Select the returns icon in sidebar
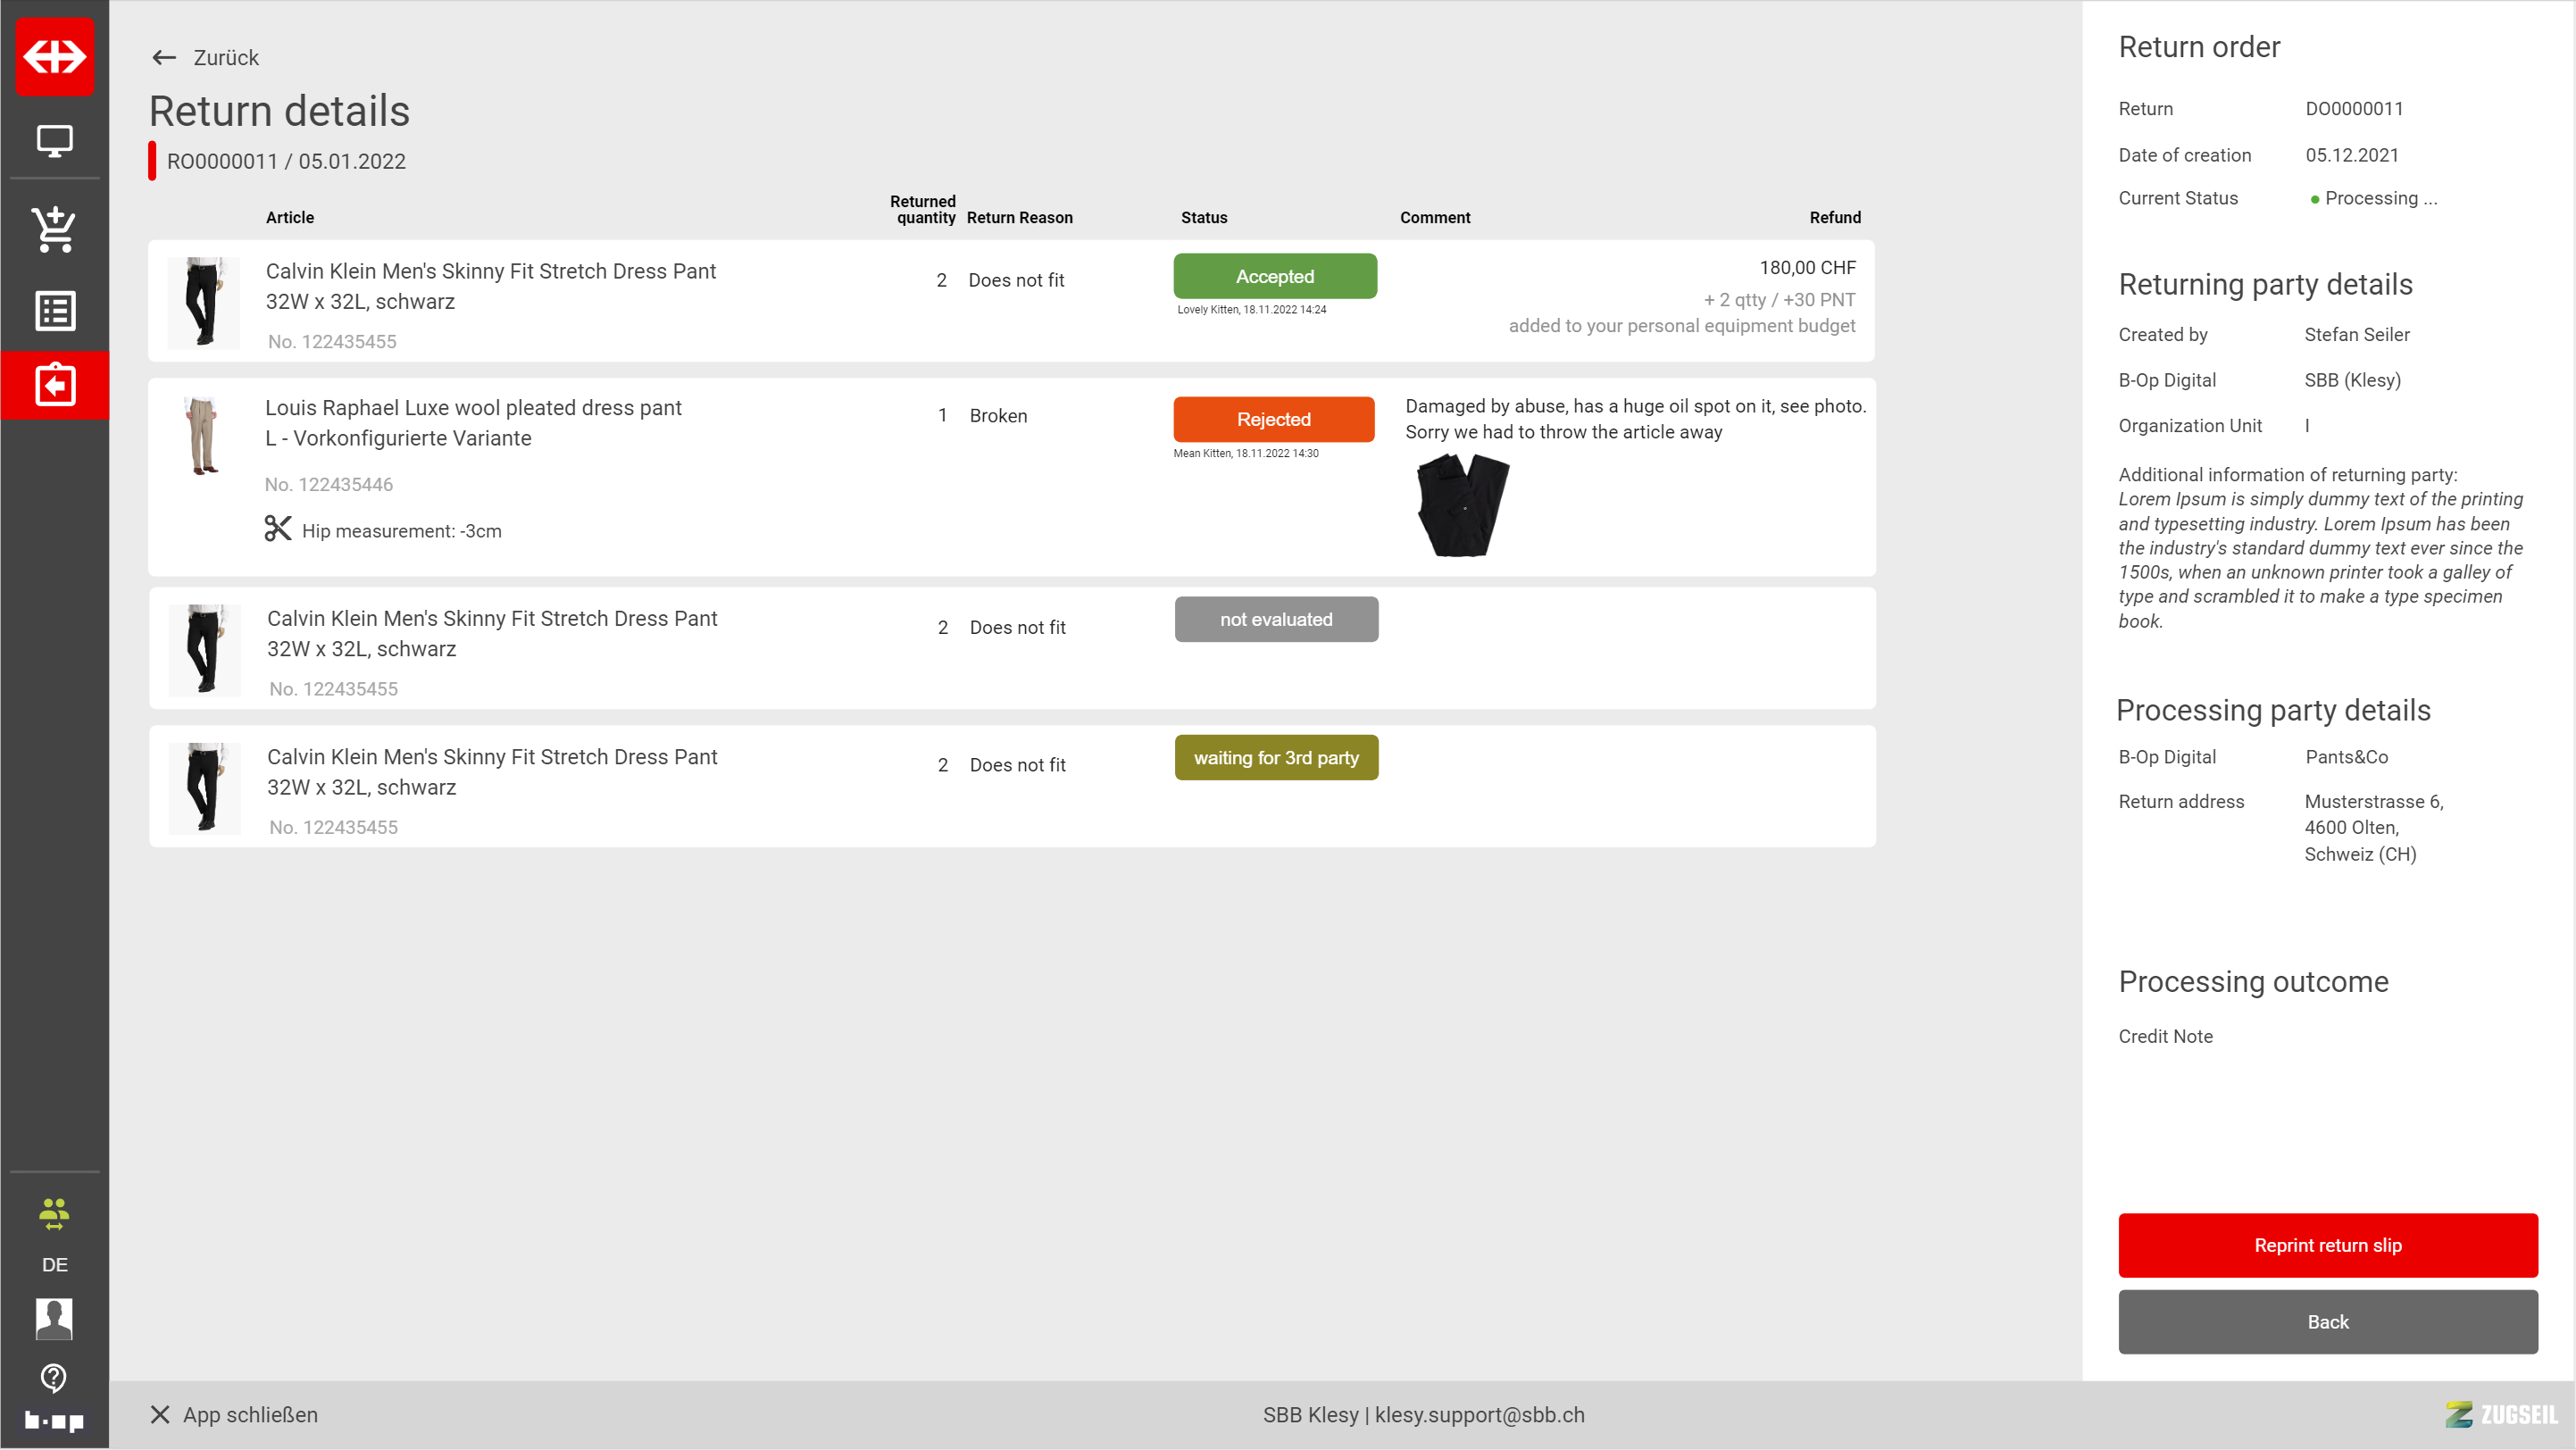The height and width of the screenshot is (1450, 2576). click(x=55, y=385)
